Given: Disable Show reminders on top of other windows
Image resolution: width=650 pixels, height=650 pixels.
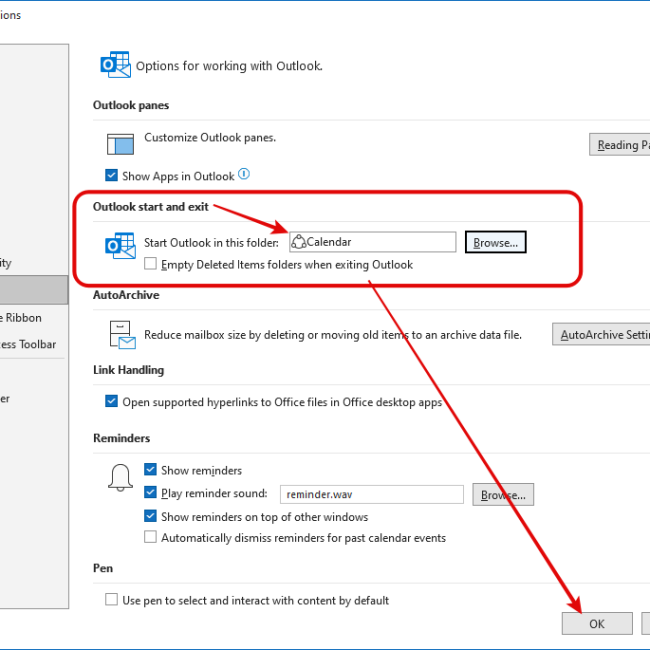Looking at the screenshot, I should [x=150, y=516].
